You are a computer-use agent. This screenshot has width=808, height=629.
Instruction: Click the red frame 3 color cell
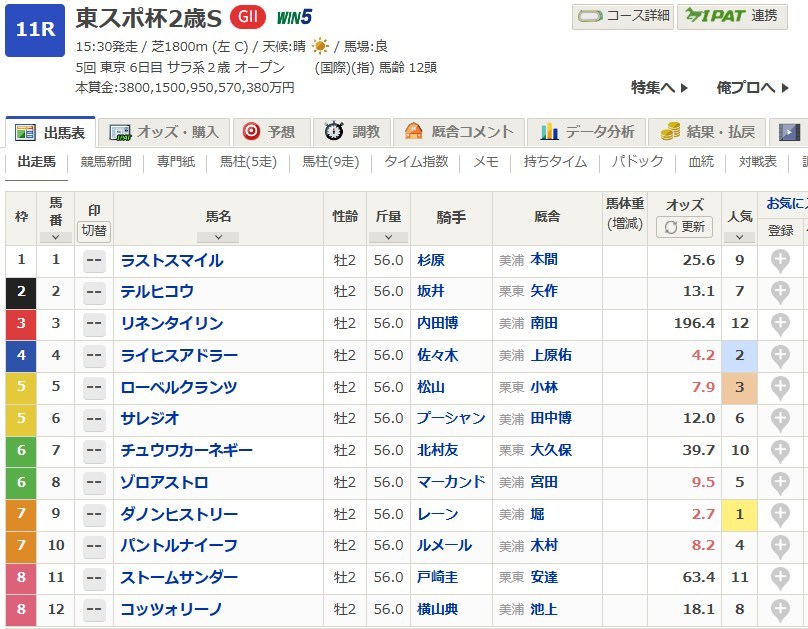click(x=22, y=324)
